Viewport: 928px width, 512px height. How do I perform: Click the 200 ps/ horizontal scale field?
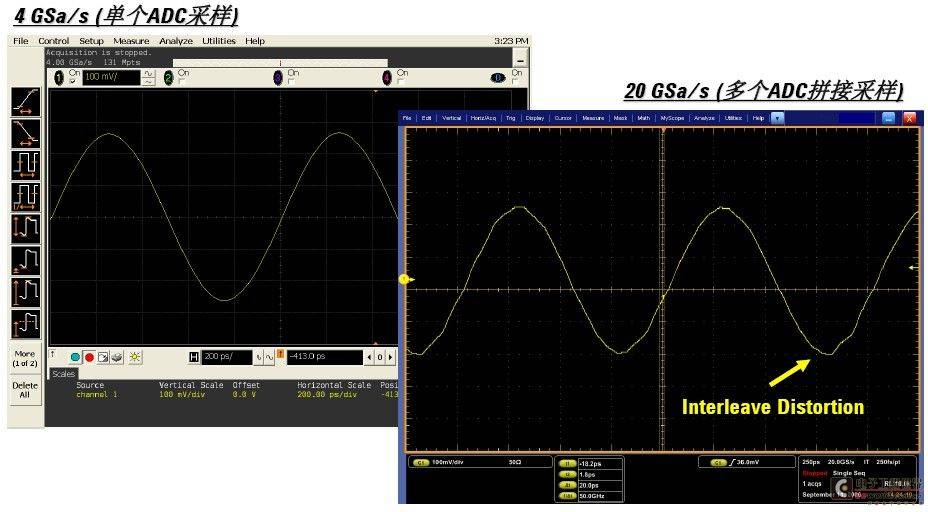coord(227,357)
